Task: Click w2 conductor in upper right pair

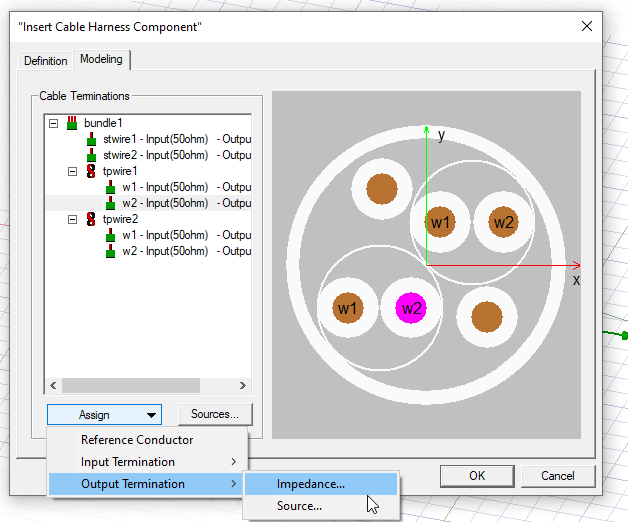Action: pyautogui.click(x=503, y=222)
